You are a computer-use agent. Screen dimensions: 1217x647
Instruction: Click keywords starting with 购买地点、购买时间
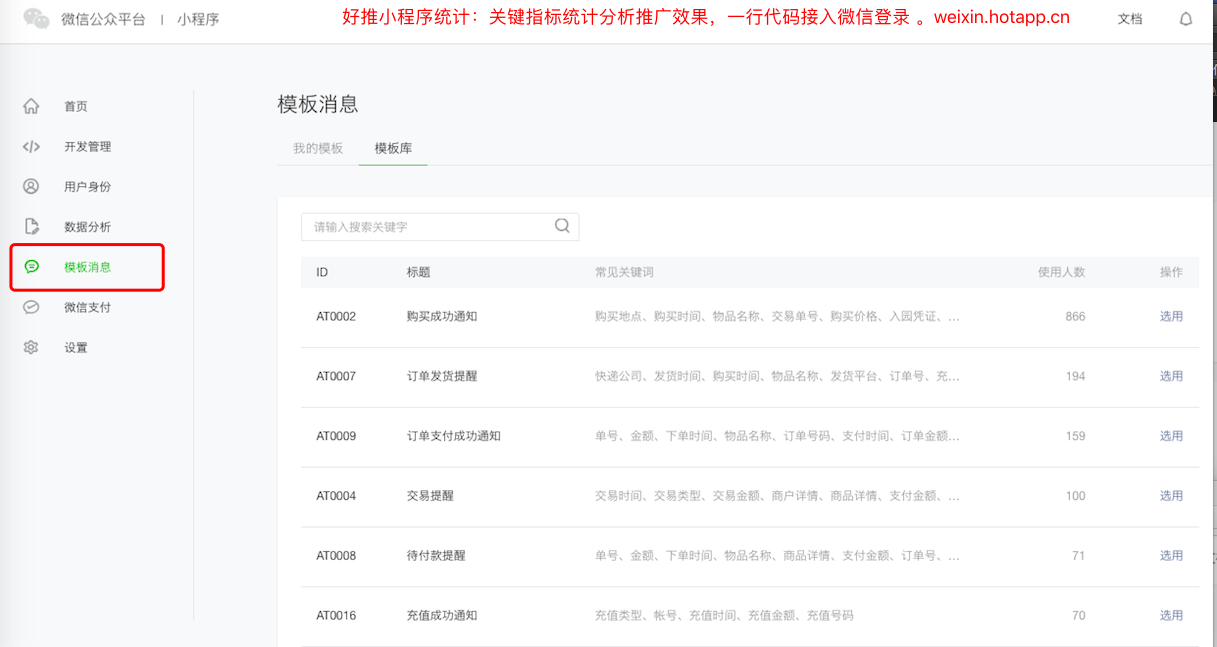pyautogui.click(x=777, y=316)
